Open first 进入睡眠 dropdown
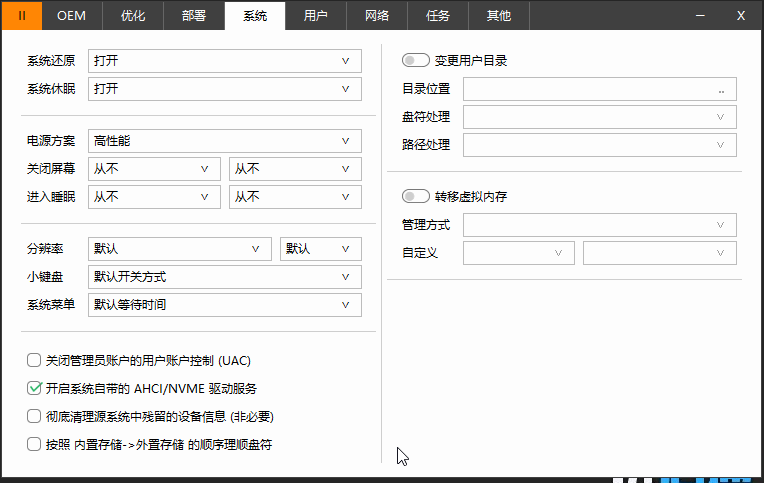 (154, 197)
